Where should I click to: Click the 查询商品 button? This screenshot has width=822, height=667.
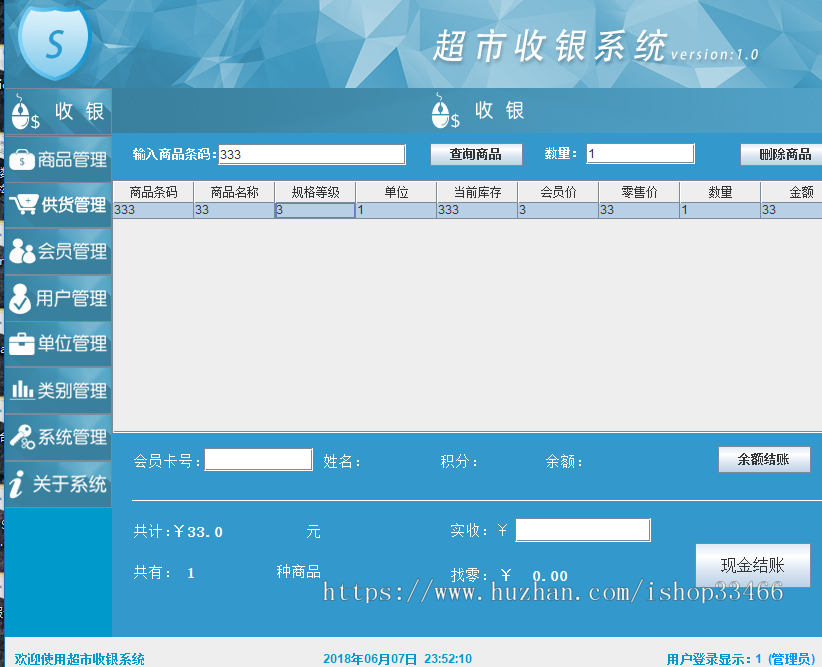coord(476,154)
